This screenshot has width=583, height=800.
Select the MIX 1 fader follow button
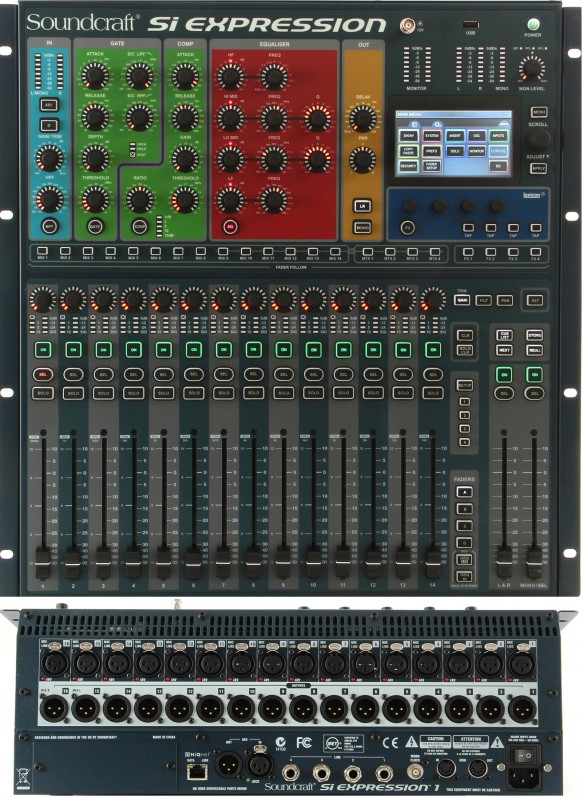[x=42, y=251]
